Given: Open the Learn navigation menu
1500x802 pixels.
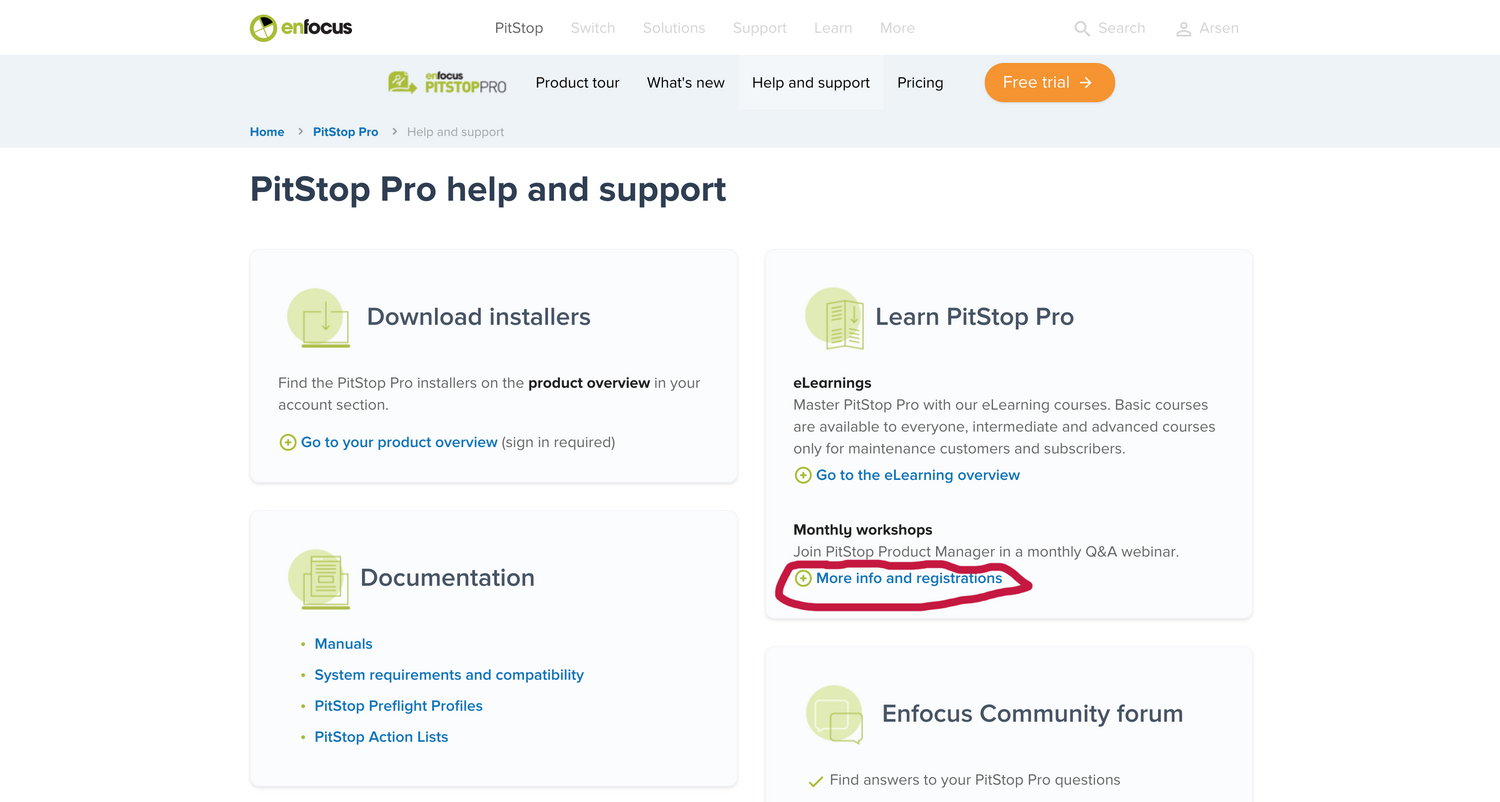Looking at the screenshot, I should click(x=833, y=28).
